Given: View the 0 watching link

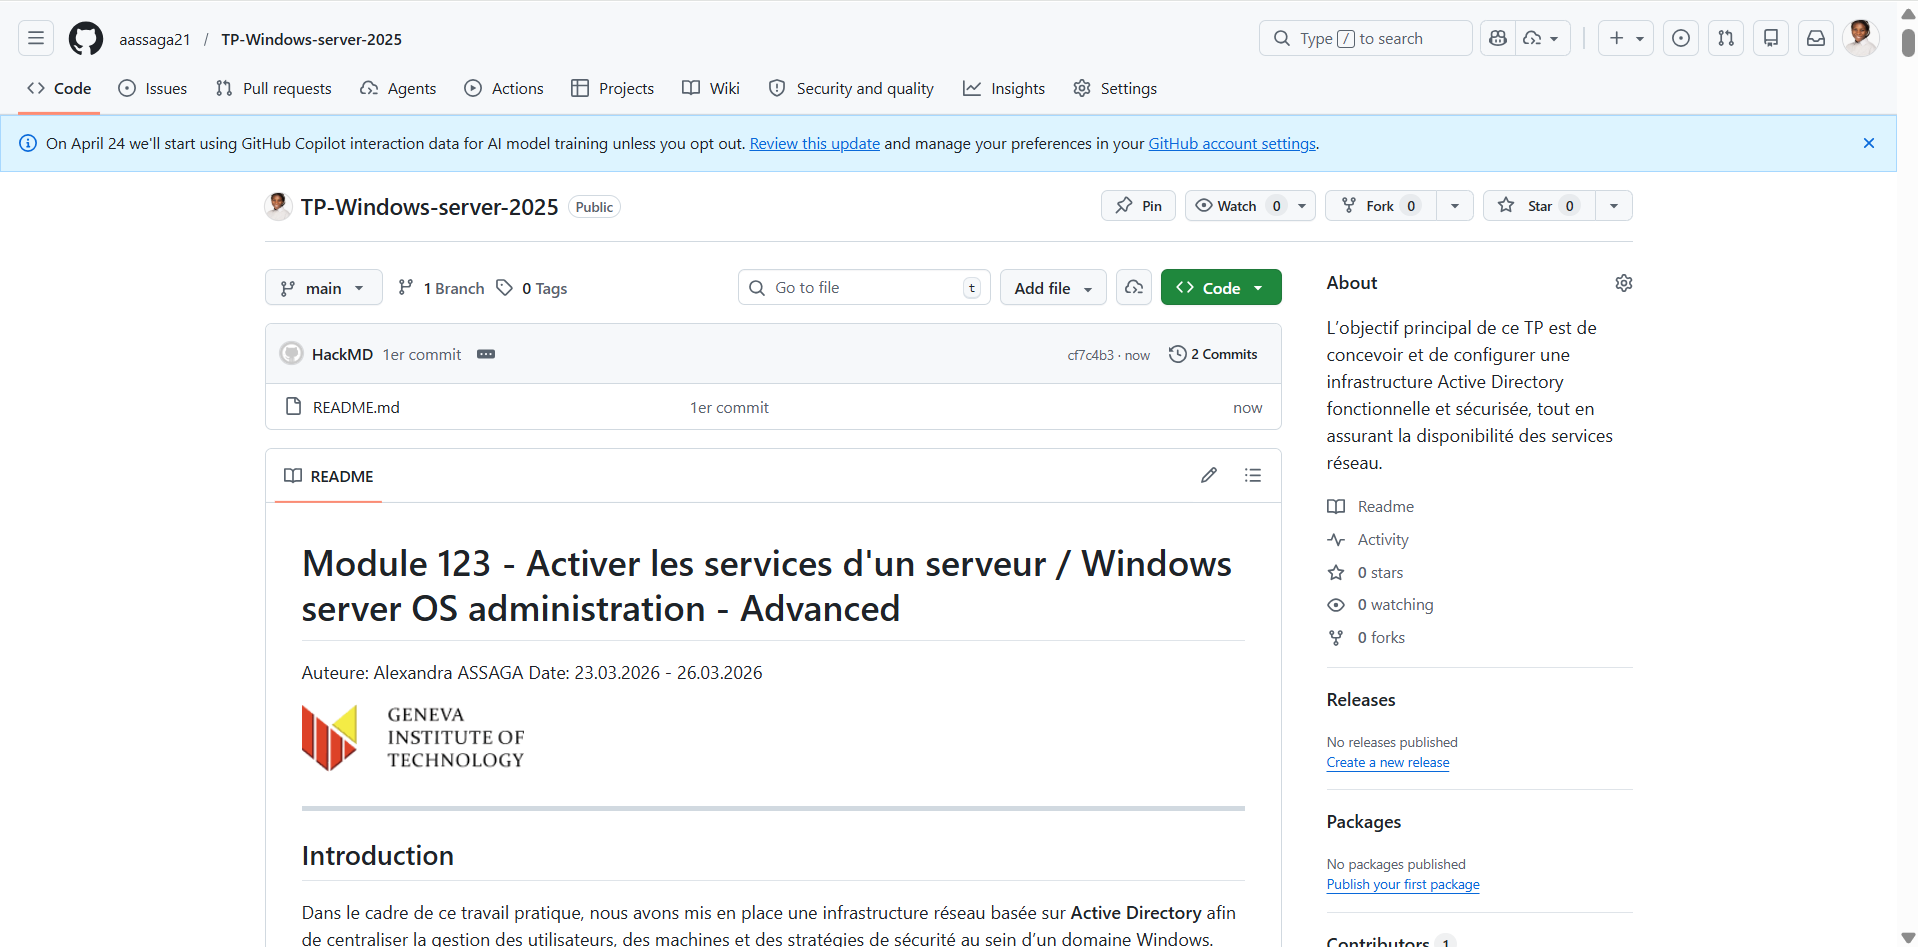Looking at the screenshot, I should coord(1380,604).
